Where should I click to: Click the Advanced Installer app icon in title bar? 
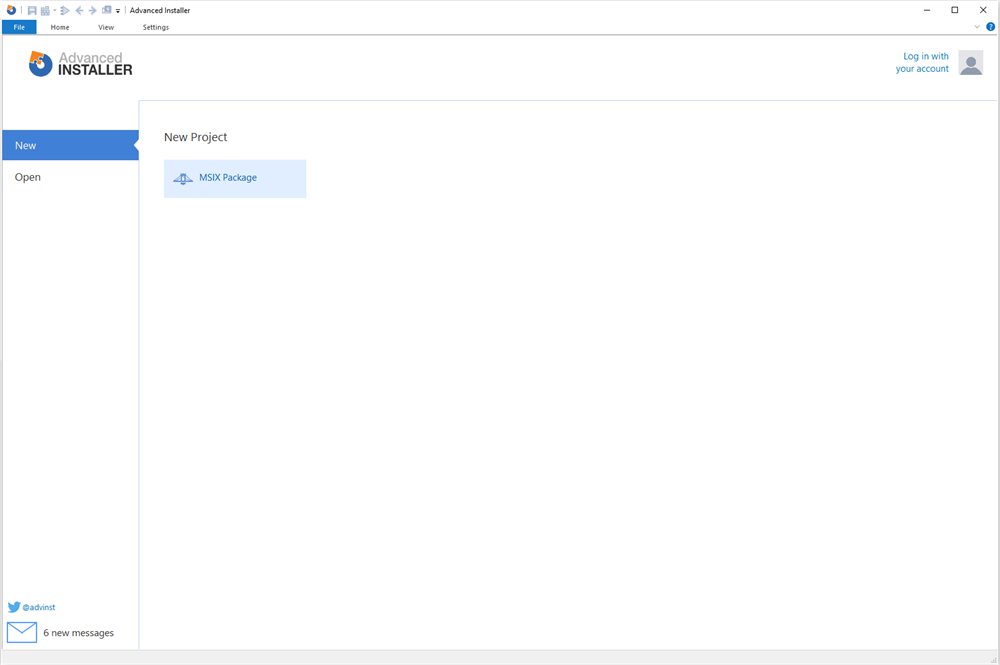[x=11, y=10]
